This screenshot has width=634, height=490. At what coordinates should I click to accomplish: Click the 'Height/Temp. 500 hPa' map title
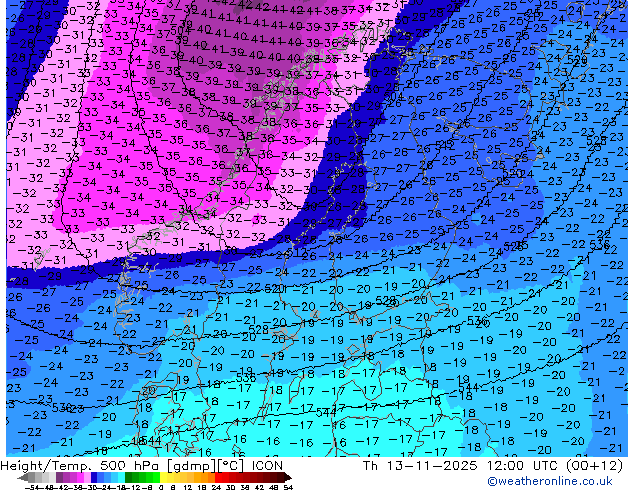(x=80, y=466)
